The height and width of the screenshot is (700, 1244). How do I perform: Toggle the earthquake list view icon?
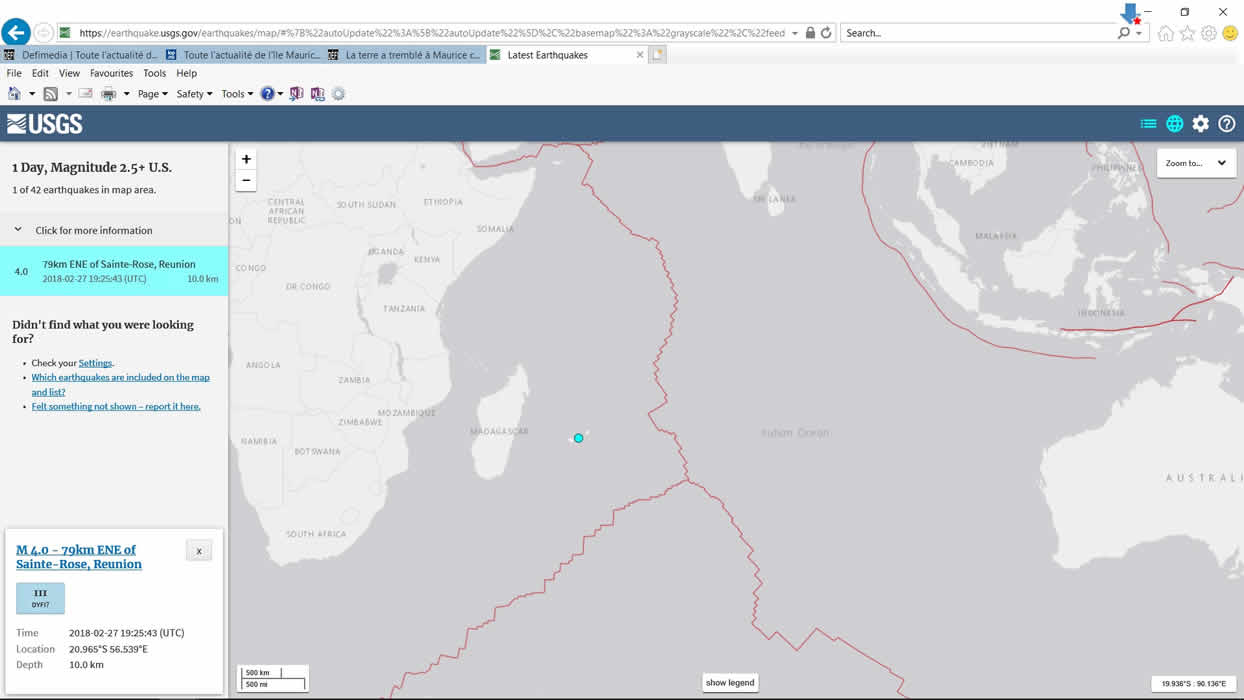1148,124
